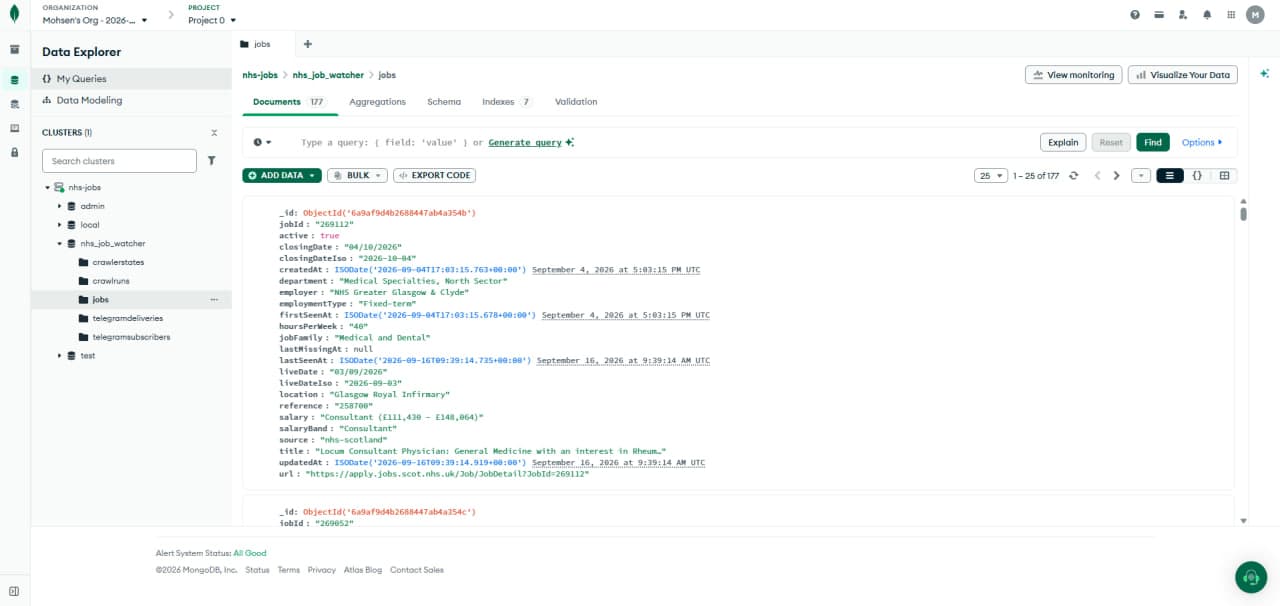Click the Generate query link

tap(525, 143)
